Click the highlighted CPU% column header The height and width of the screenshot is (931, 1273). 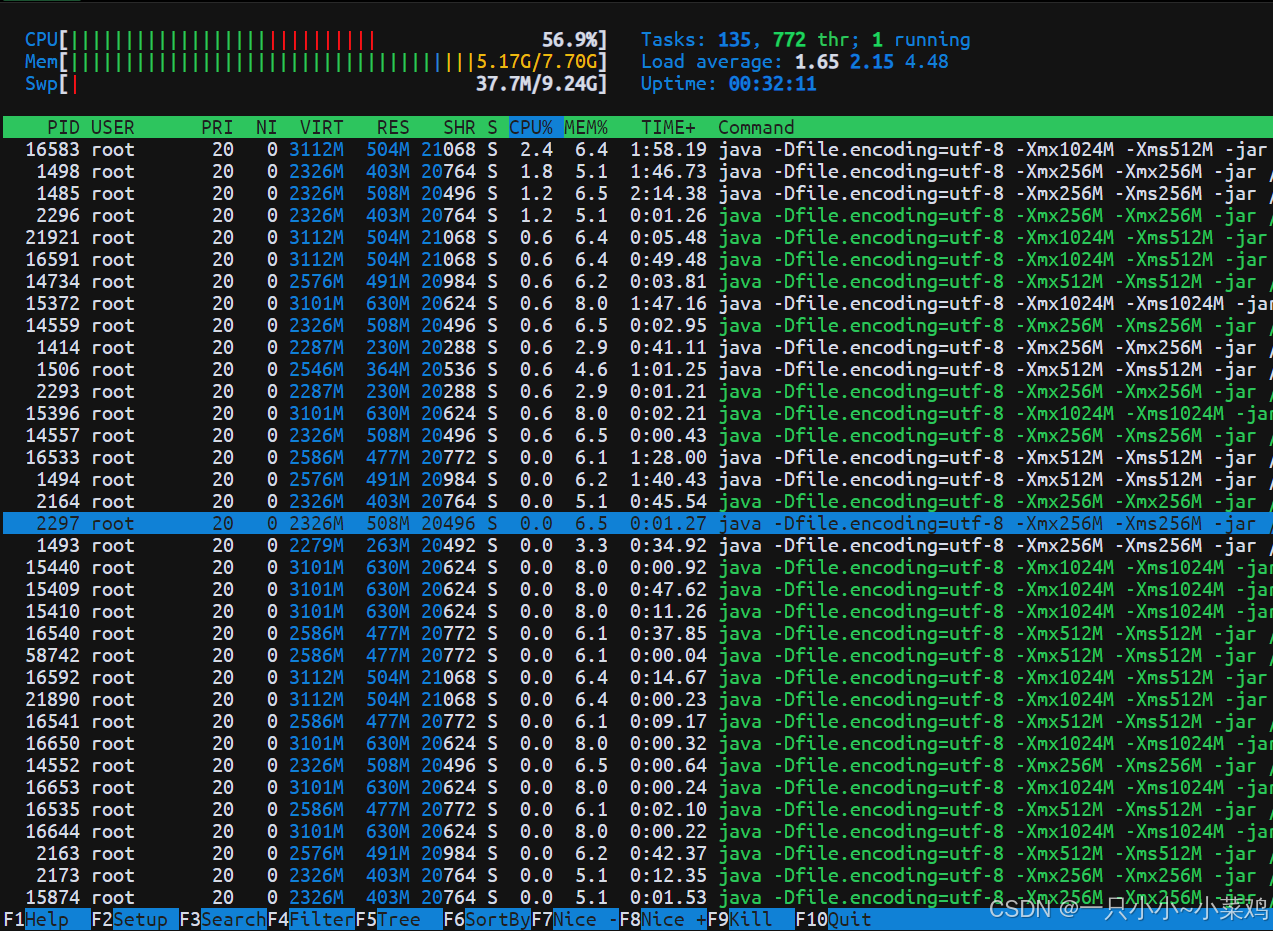(534, 127)
